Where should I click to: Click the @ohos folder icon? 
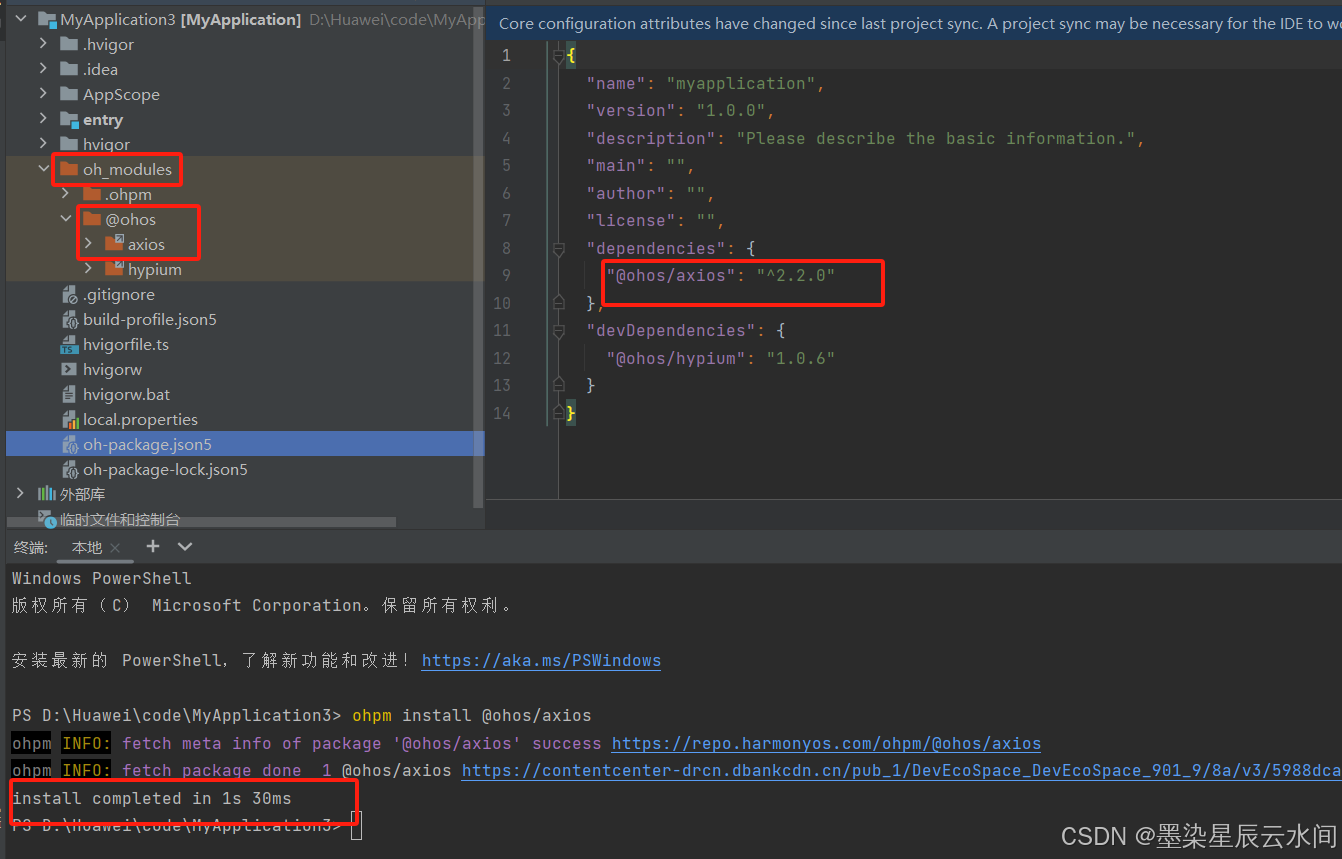[92, 219]
